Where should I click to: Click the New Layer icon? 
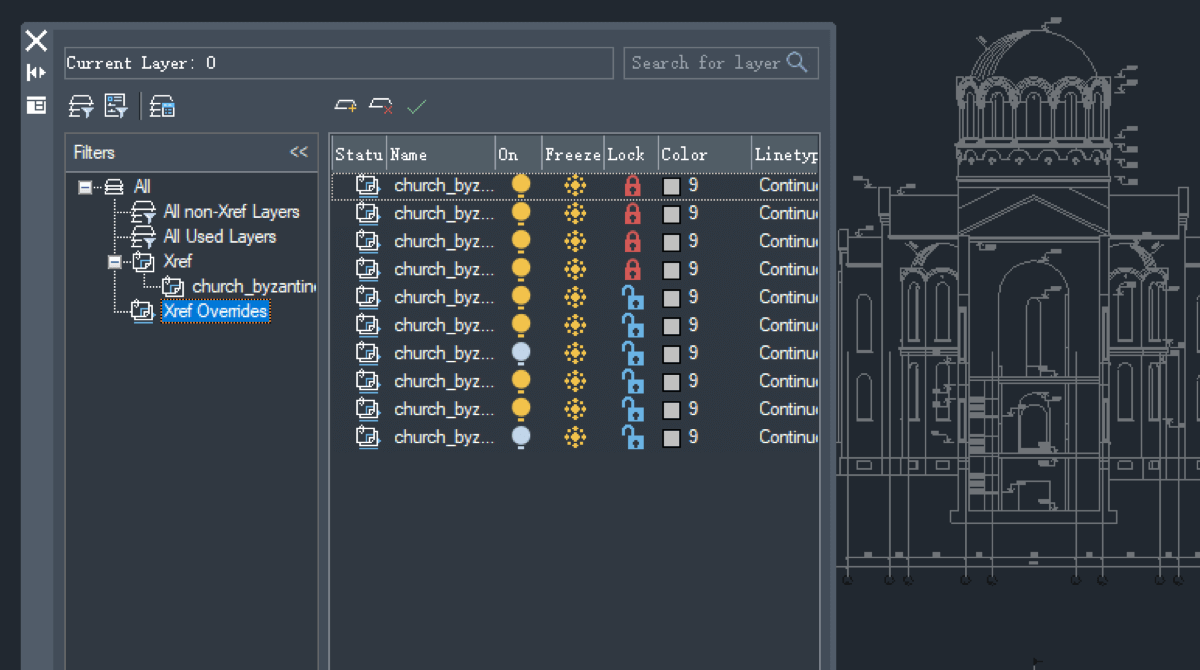click(x=346, y=105)
